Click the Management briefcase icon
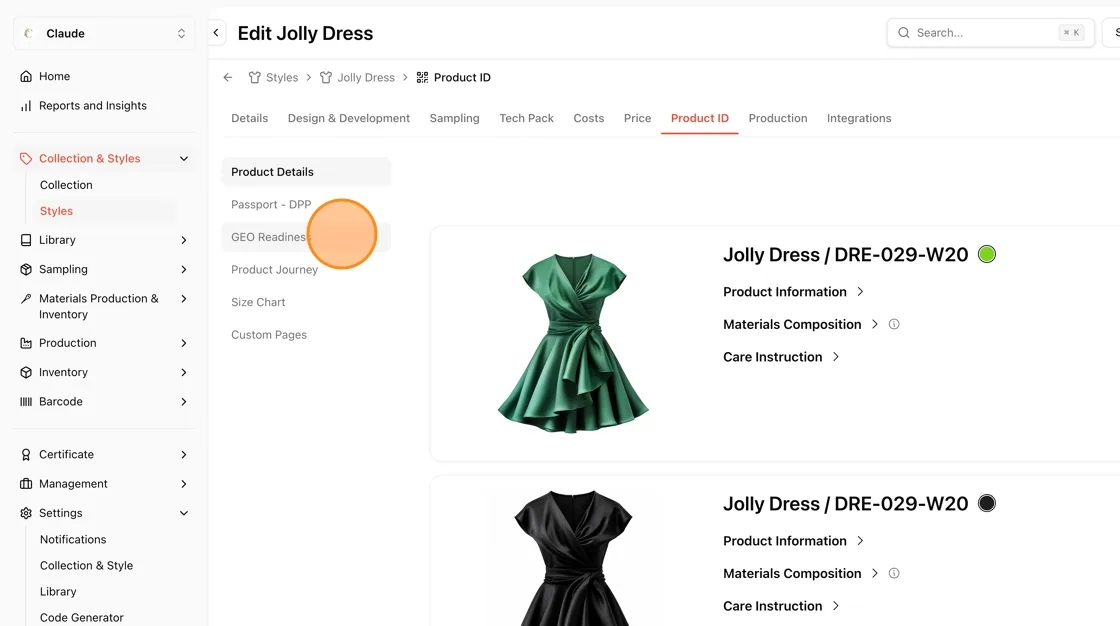The height and width of the screenshot is (626, 1120). (x=26, y=484)
